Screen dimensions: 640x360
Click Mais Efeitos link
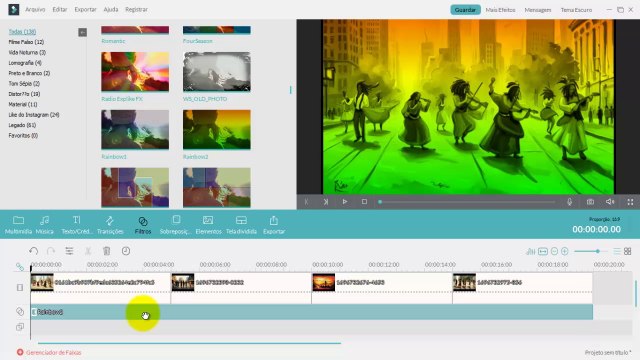pyautogui.click(x=500, y=10)
